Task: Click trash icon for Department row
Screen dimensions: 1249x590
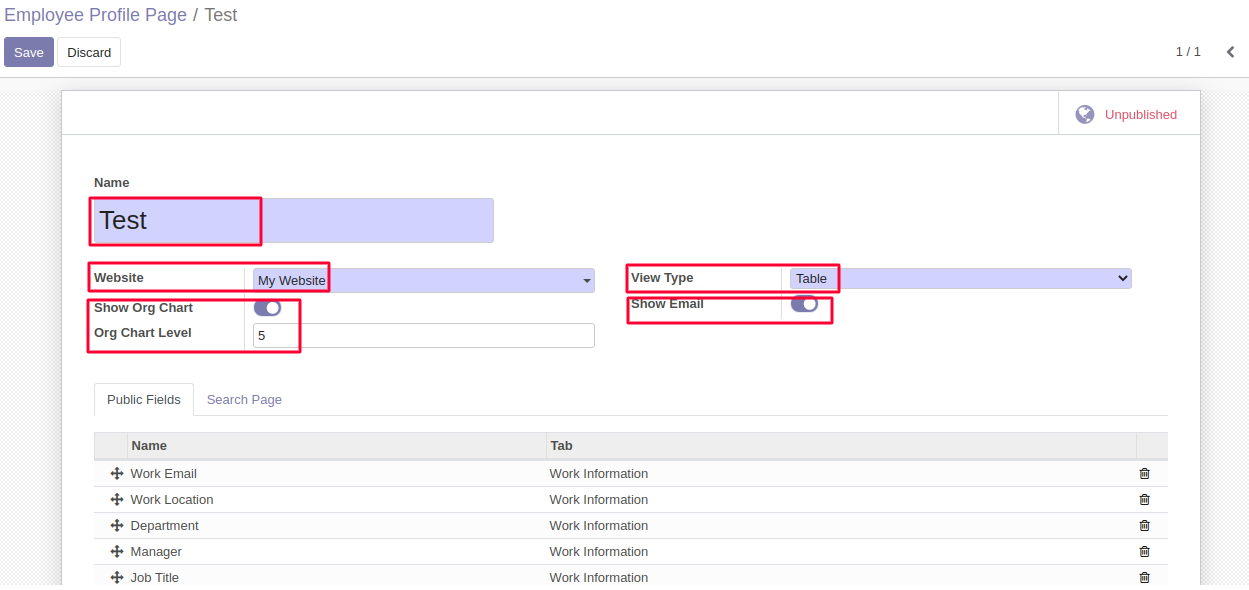Action: tap(1144, 526)
